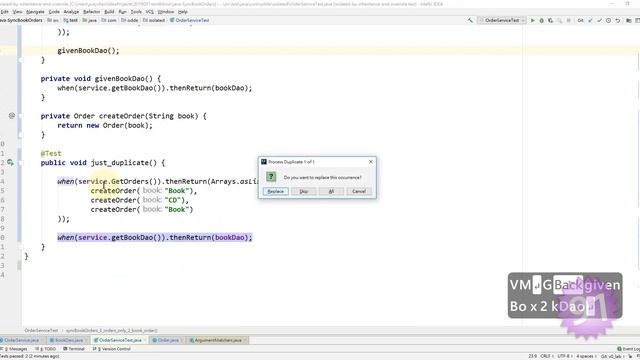
Task: Open the Refactor menu
Action: (91, 12)
